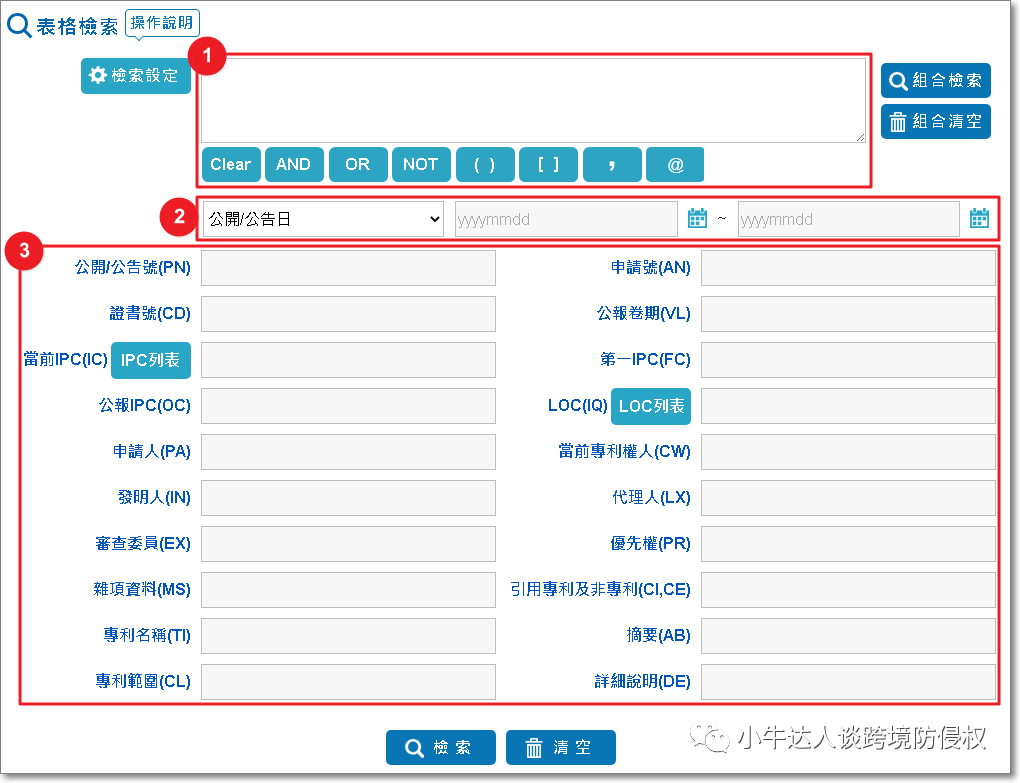The height and width of the screenshot is (783, 1020).
Task: Click the Clear operator button
Action: pyautogui.click(x=231, y=165)
